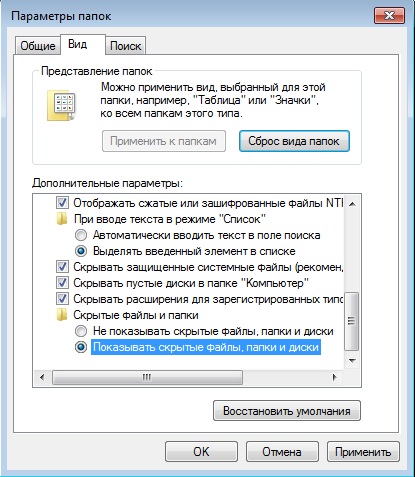
Task: Click the Параметры папок title text
Action: [x=61, y=16]
